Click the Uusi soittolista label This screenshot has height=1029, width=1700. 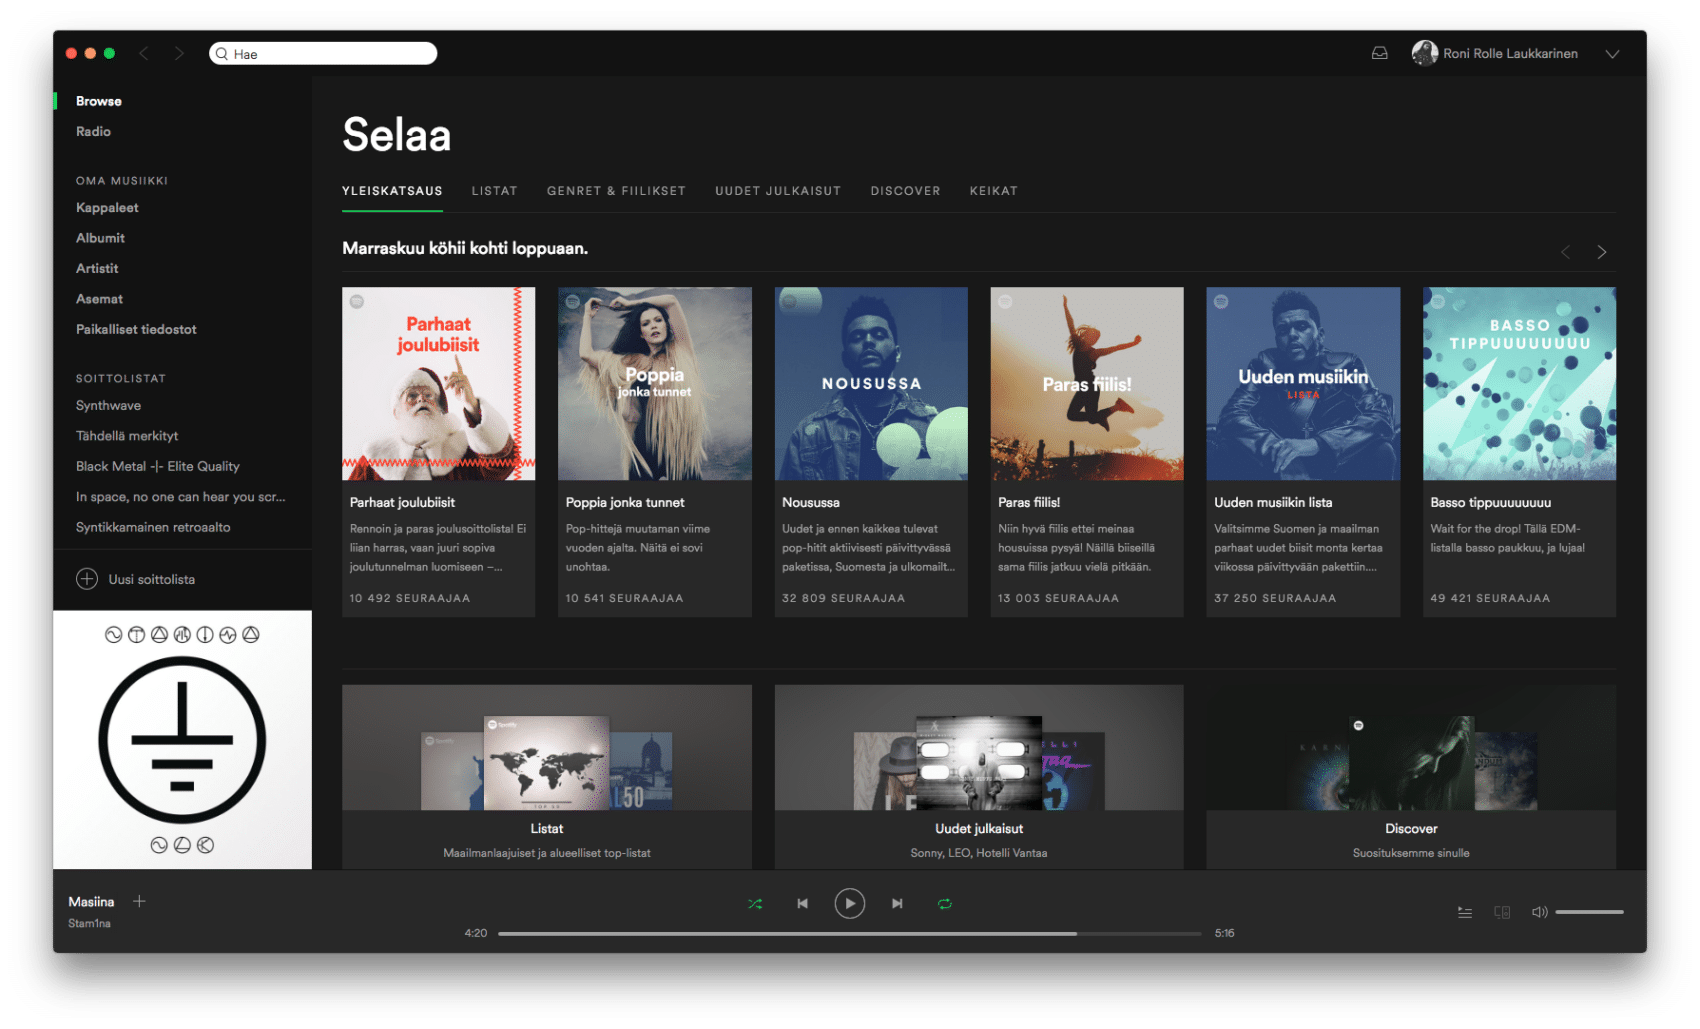point(152,579)
